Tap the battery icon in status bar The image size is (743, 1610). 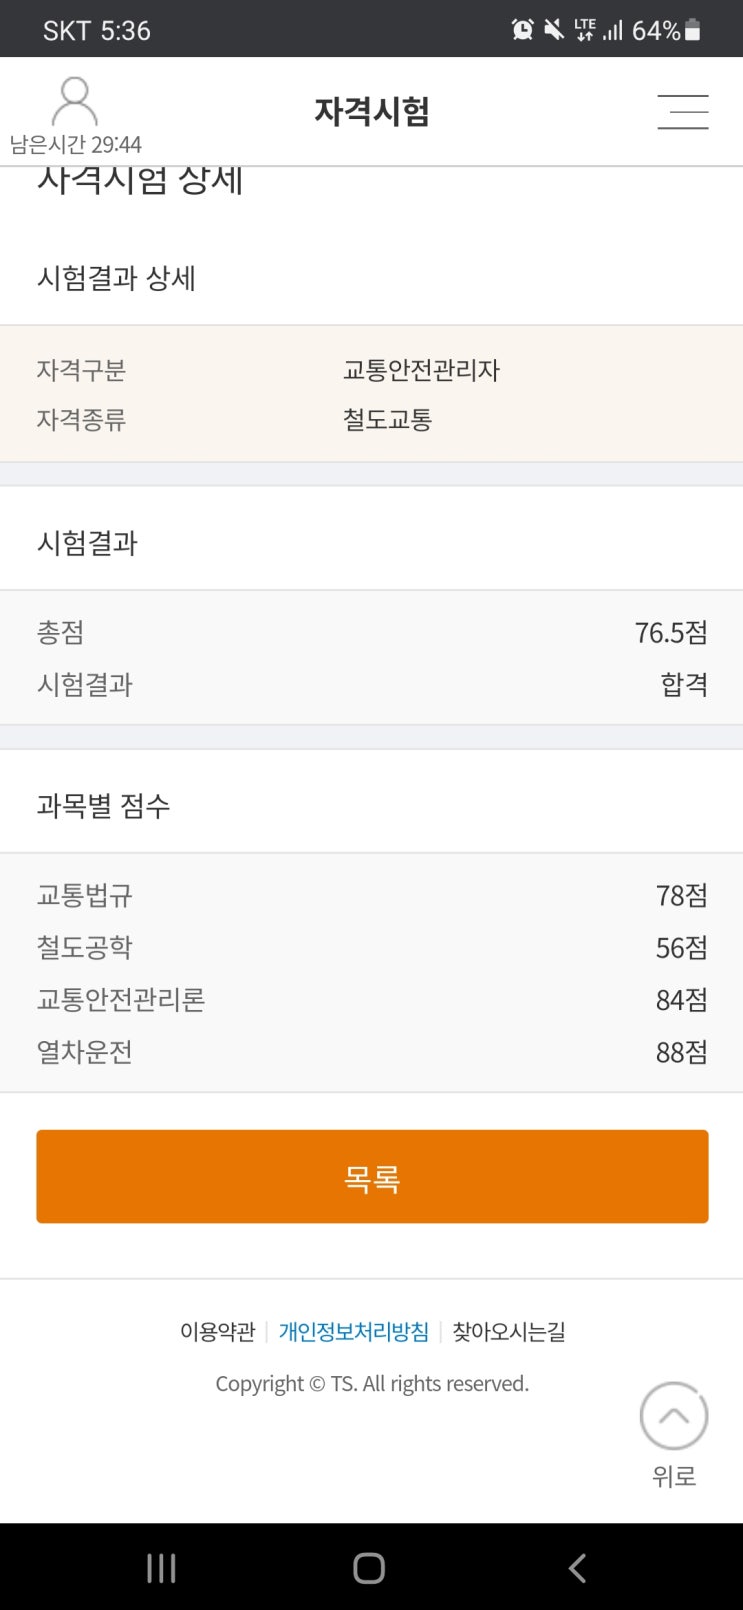click(693, 30)
